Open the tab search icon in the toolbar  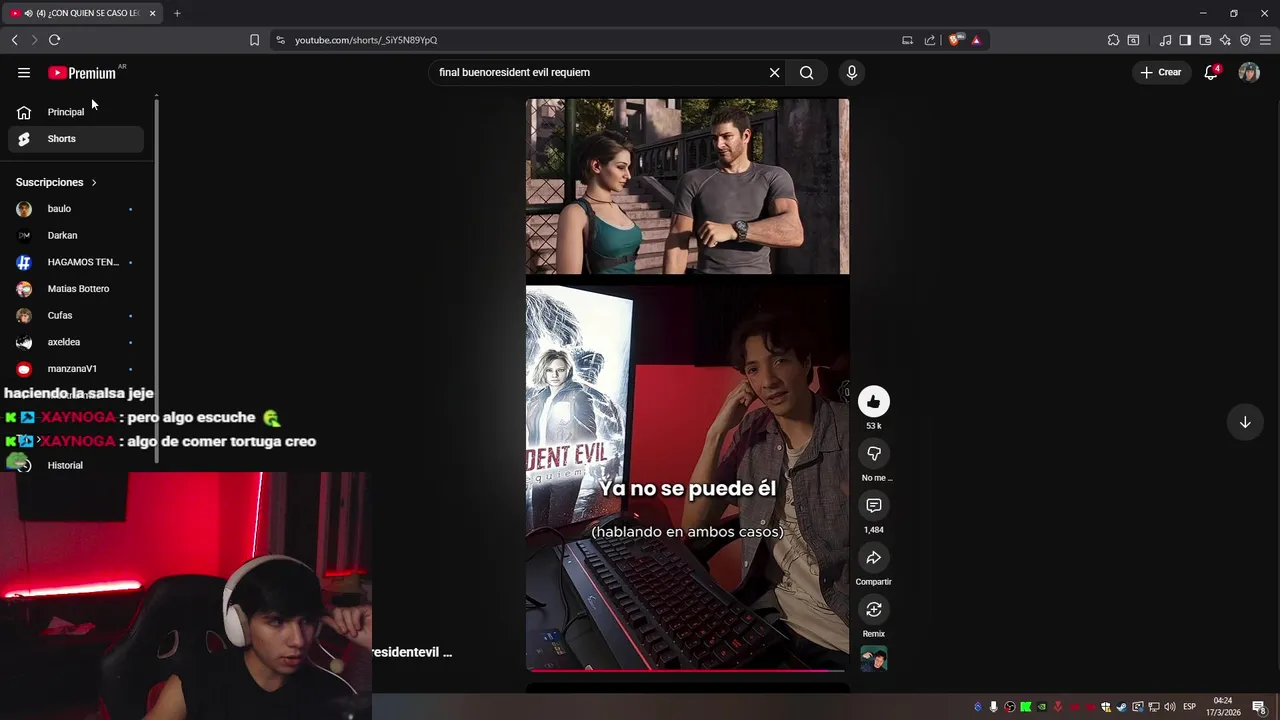coord(1133,40)
